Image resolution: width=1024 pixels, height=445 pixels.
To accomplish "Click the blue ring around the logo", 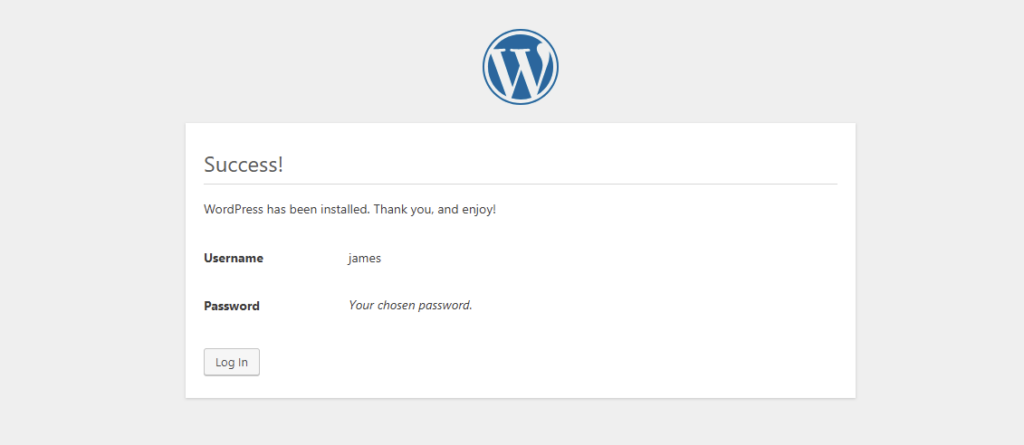I will (x=520, y=30).
